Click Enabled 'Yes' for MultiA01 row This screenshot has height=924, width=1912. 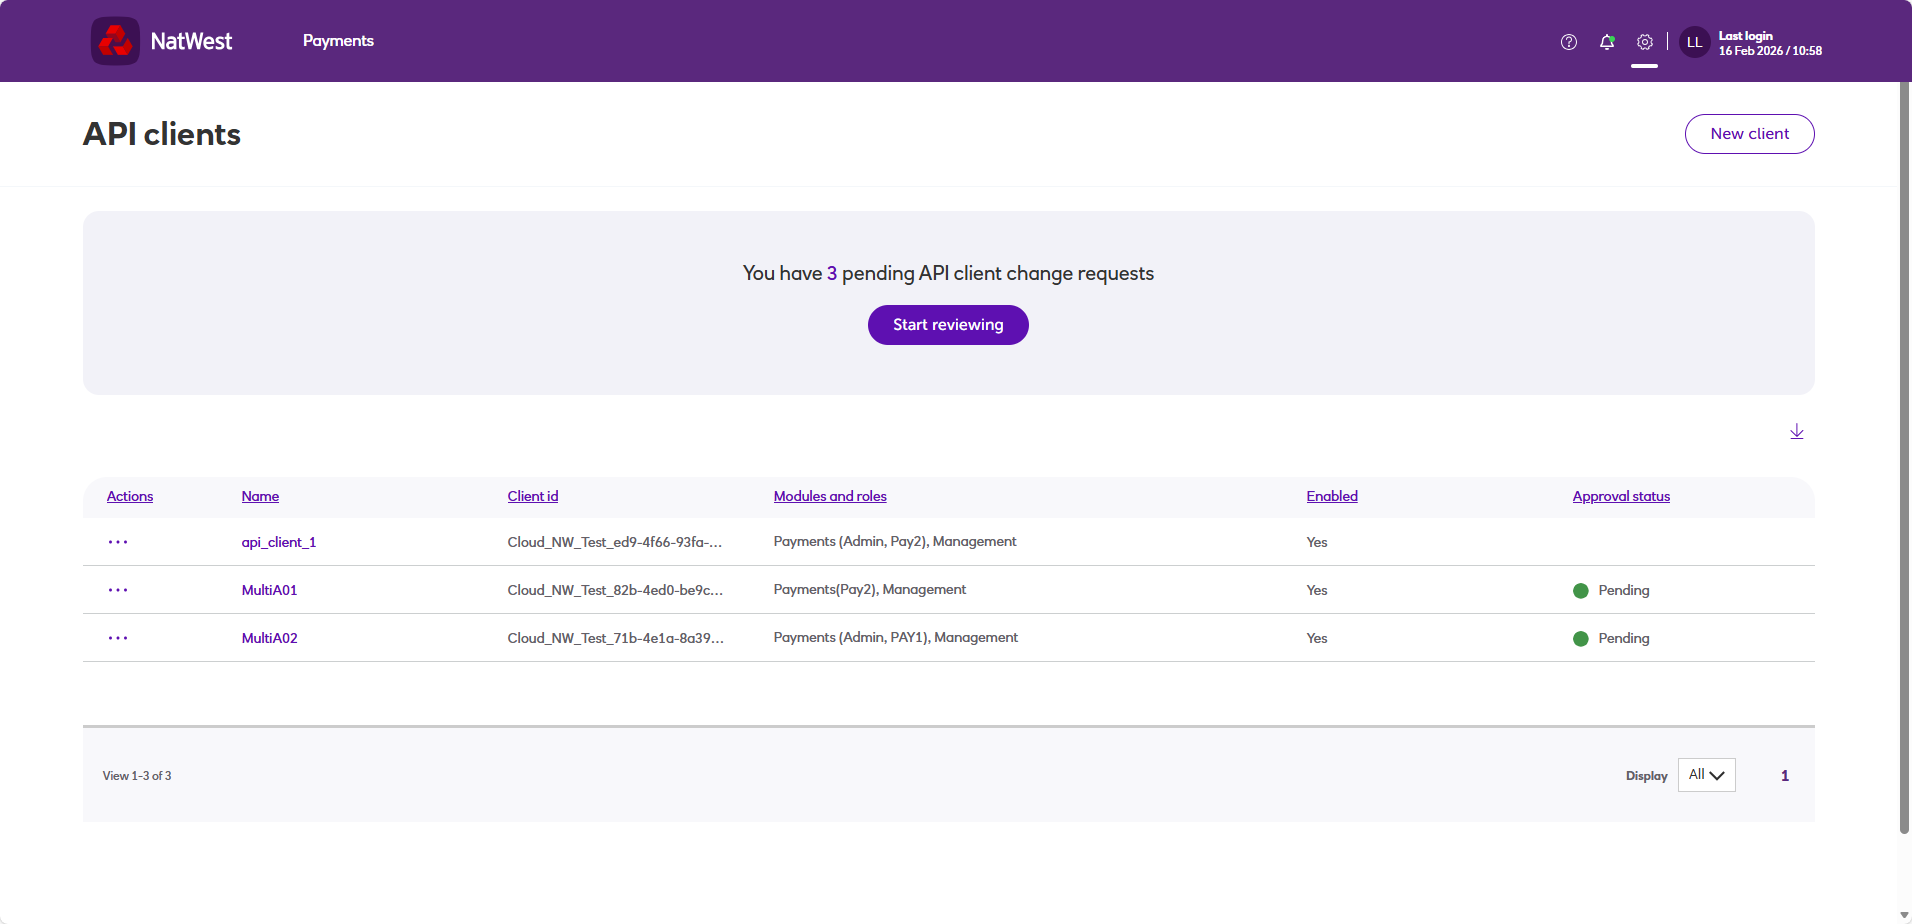pyautogui.click(x=1317, y=591)
